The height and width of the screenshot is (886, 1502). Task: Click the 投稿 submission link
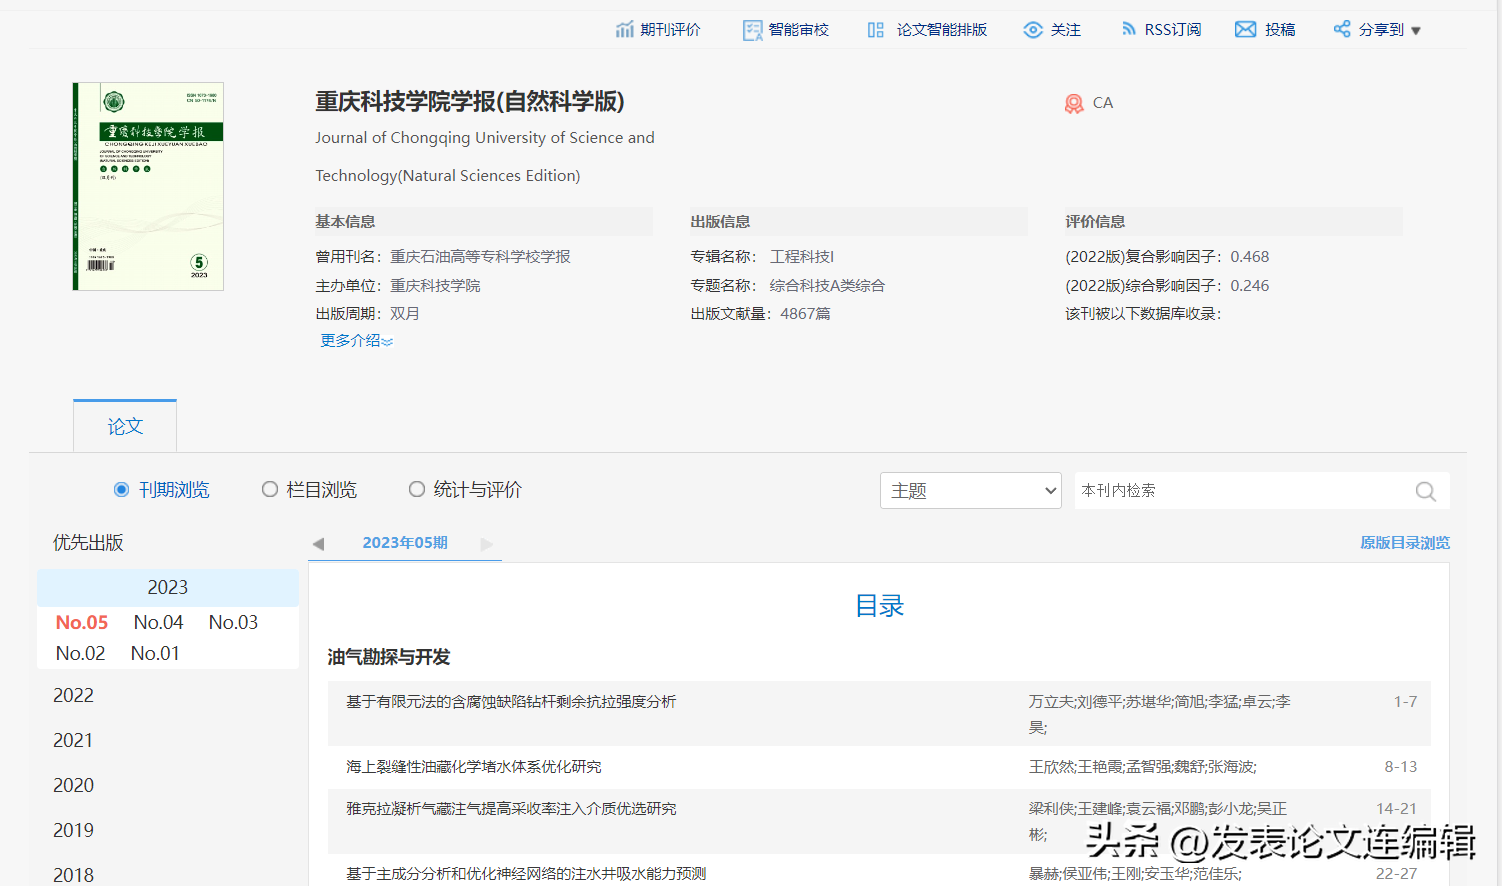coord(1280,30)
